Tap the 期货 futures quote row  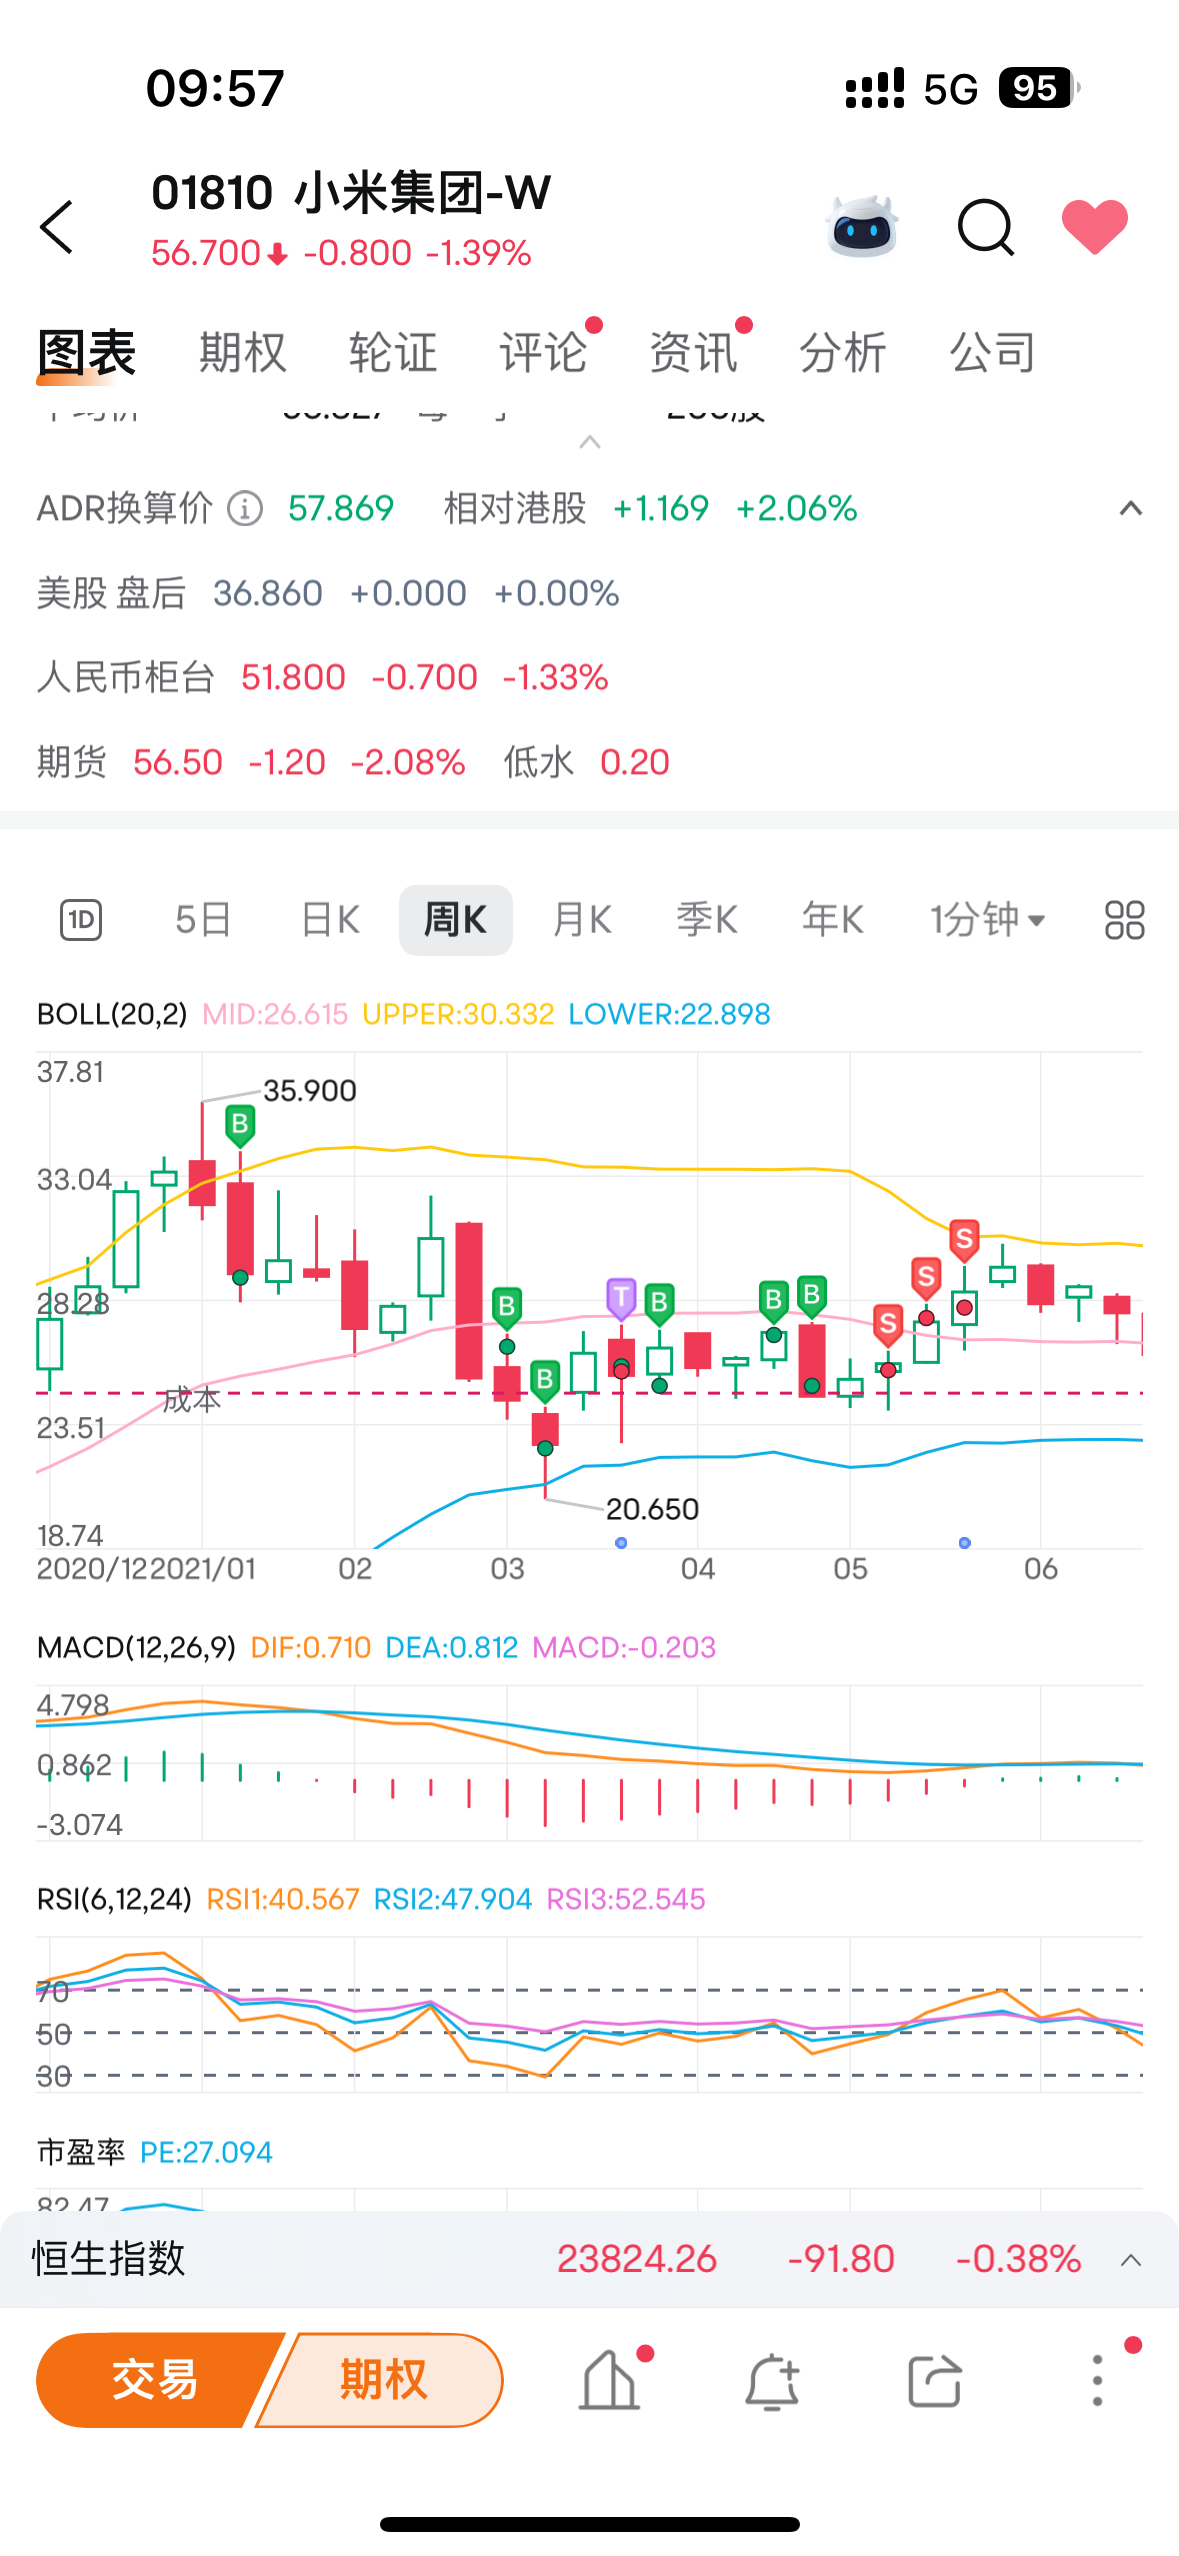pyautogui.click(x=353, y=762)
